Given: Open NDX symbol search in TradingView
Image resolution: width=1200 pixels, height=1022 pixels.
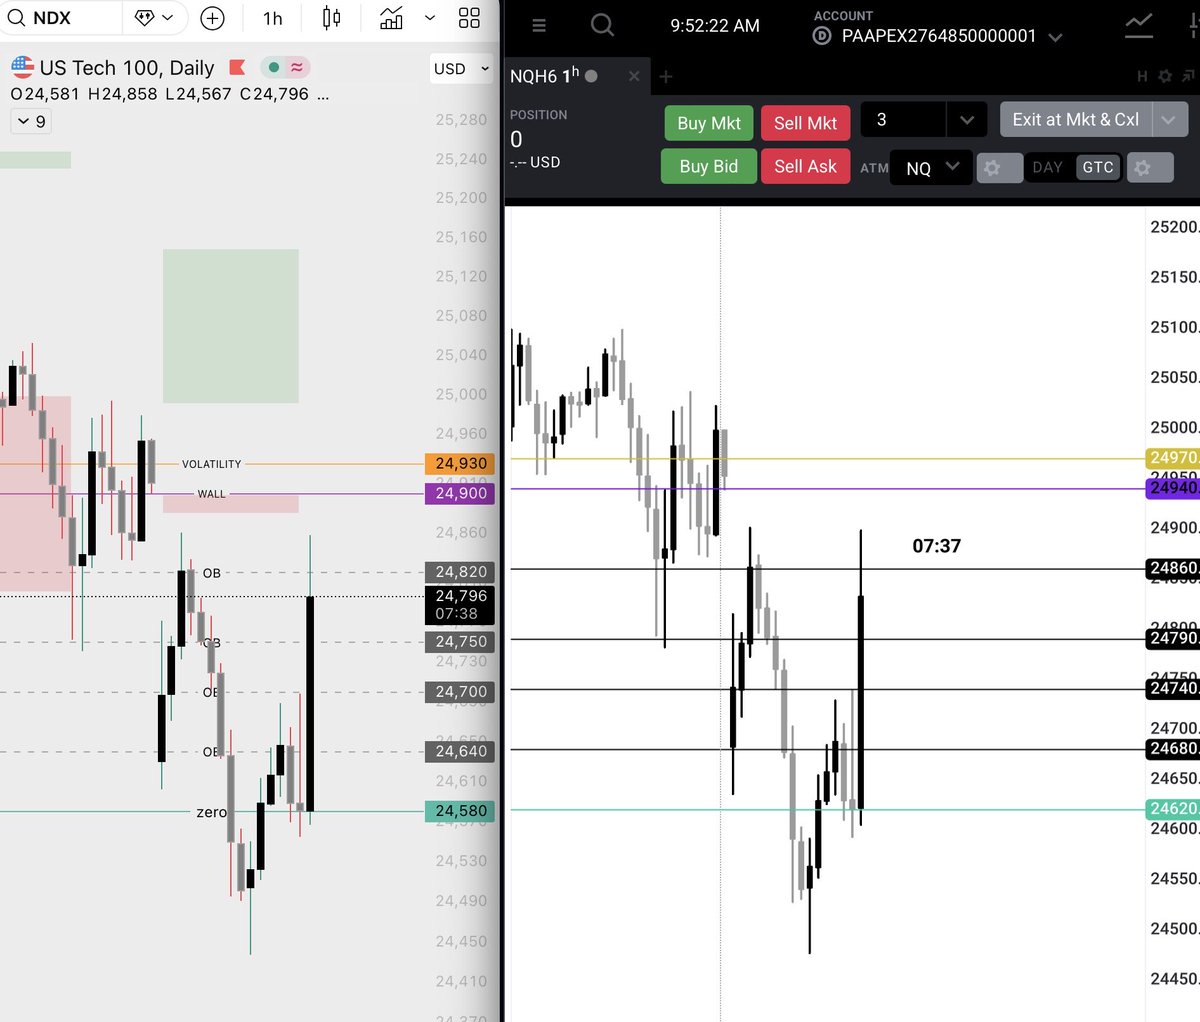Looking at the screenshot, I should point(40,18).
